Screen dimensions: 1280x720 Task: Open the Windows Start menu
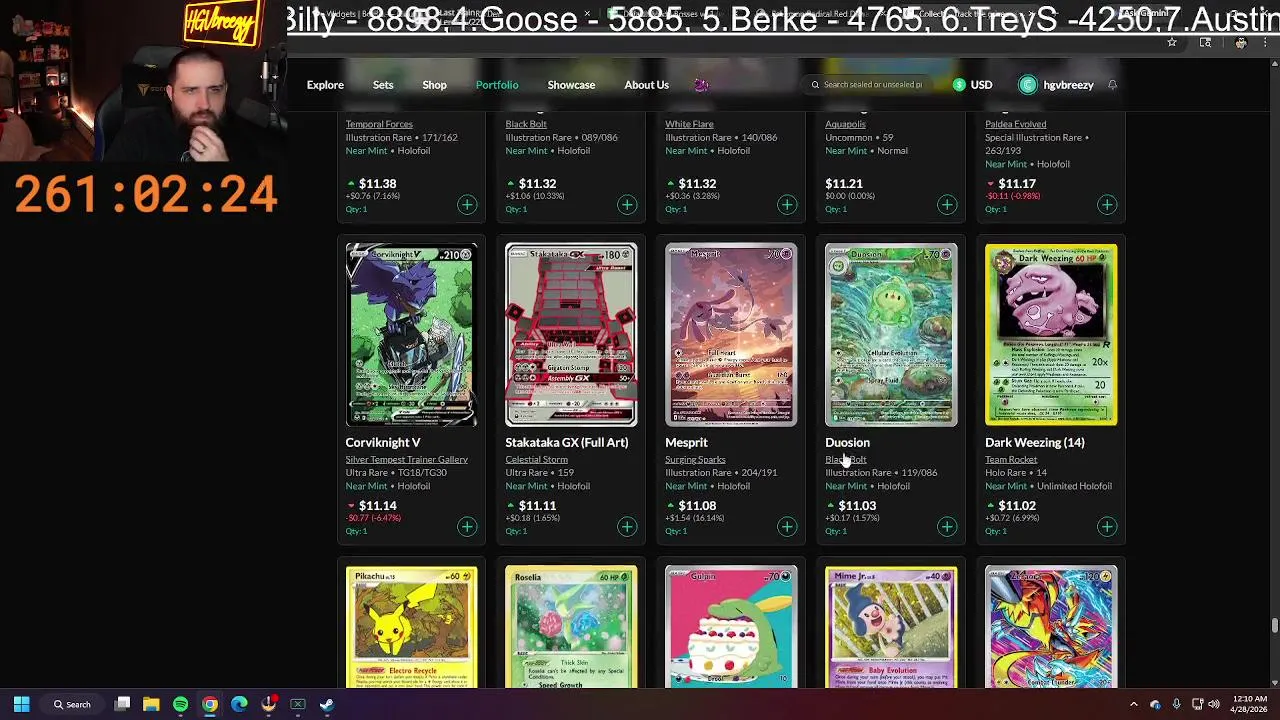pos(21,704)
